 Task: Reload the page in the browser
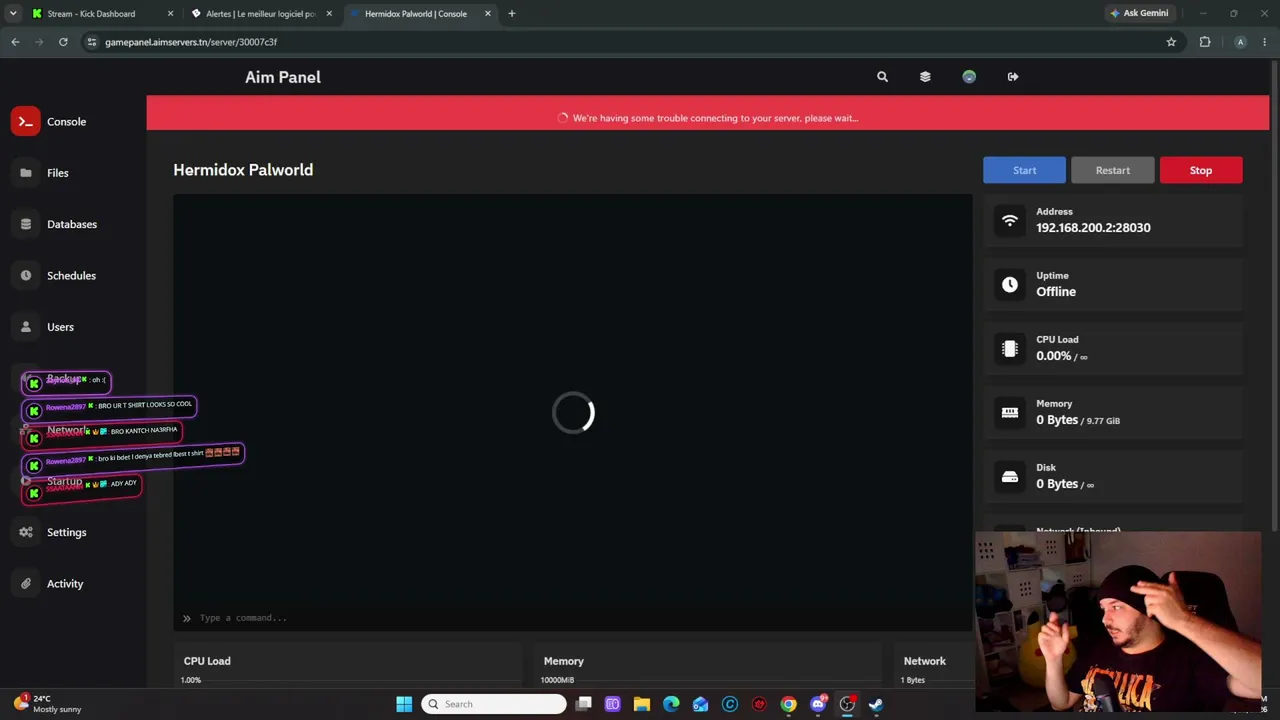[x=63, y=42]
